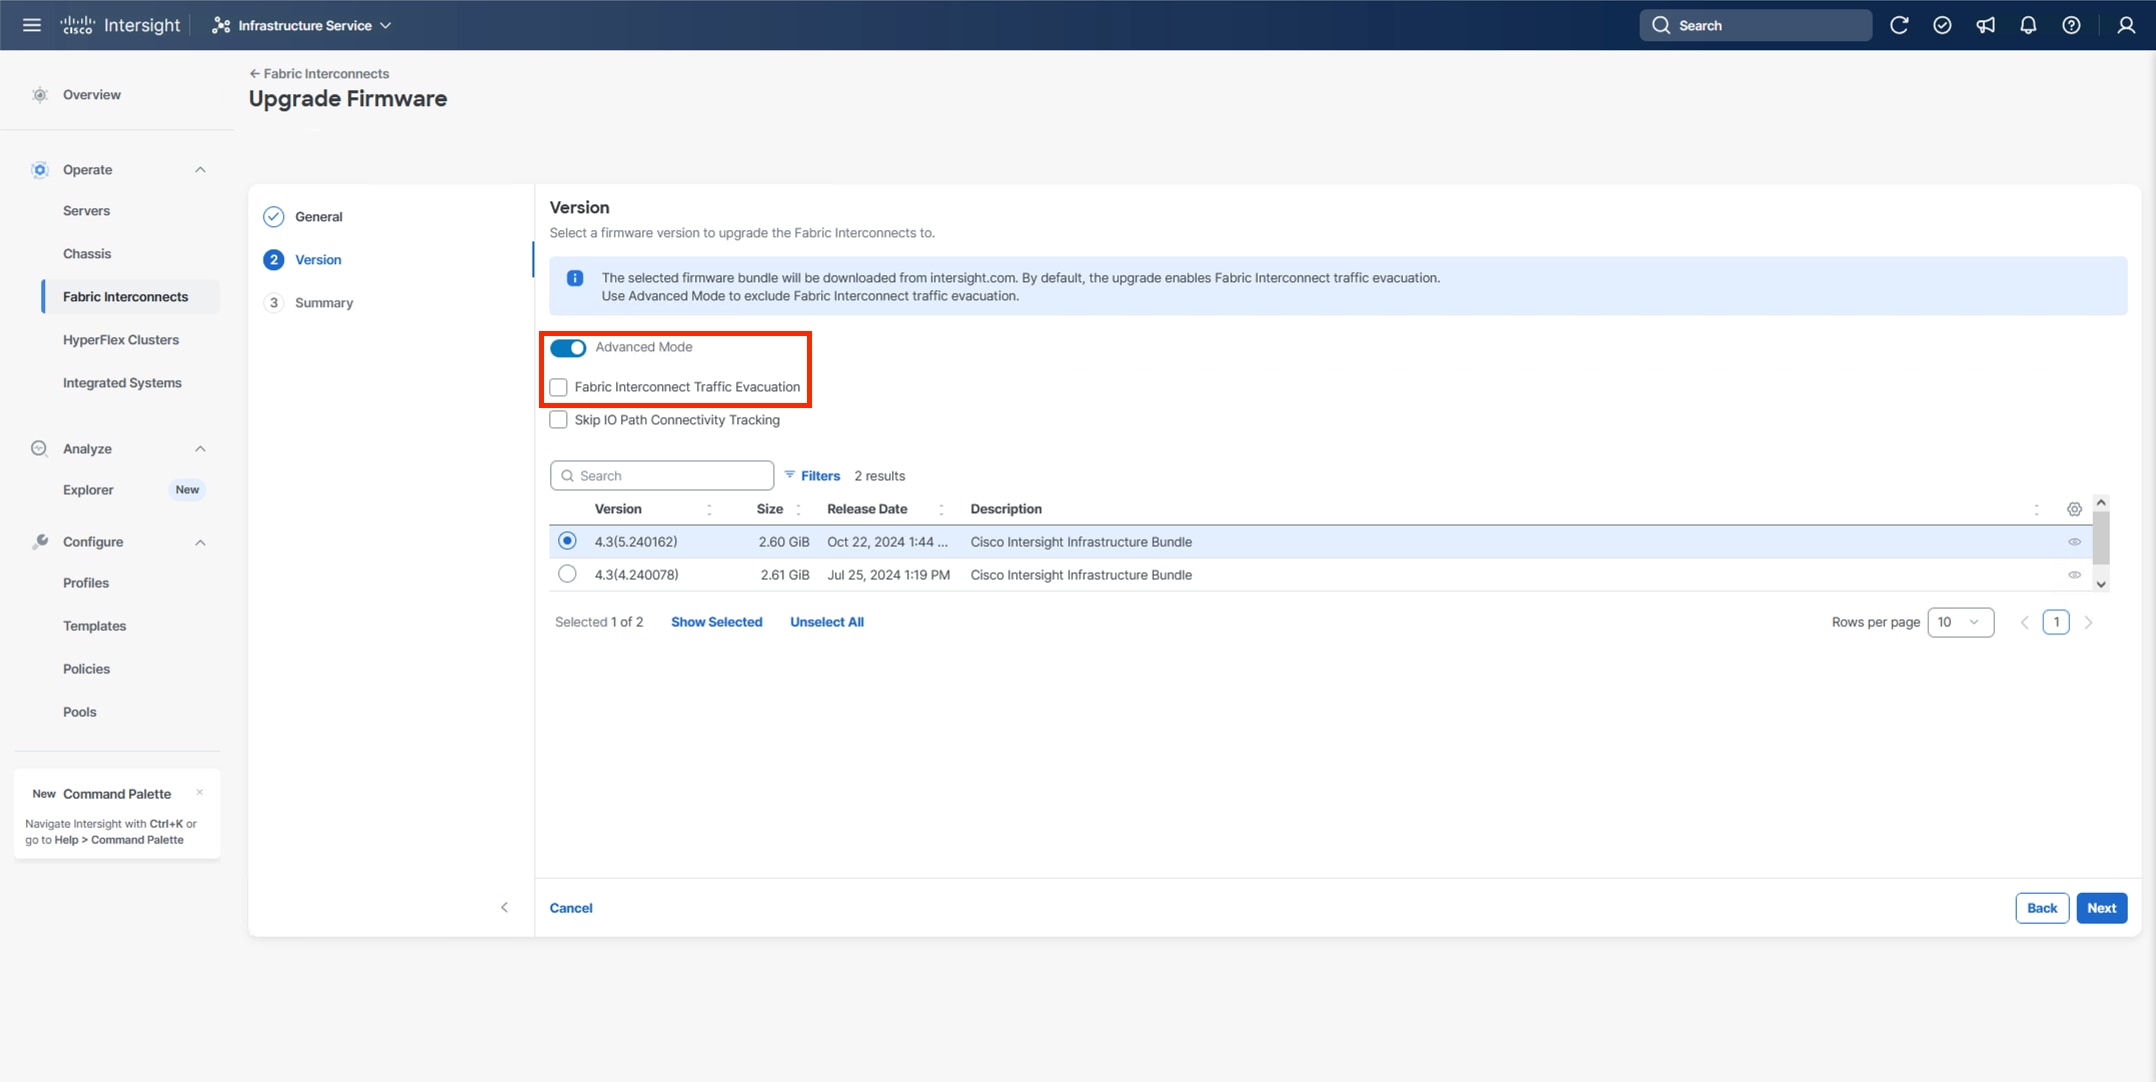Open the alarms status icon in header
Screen dimensions: 2156x1082
pos(1943,25)
